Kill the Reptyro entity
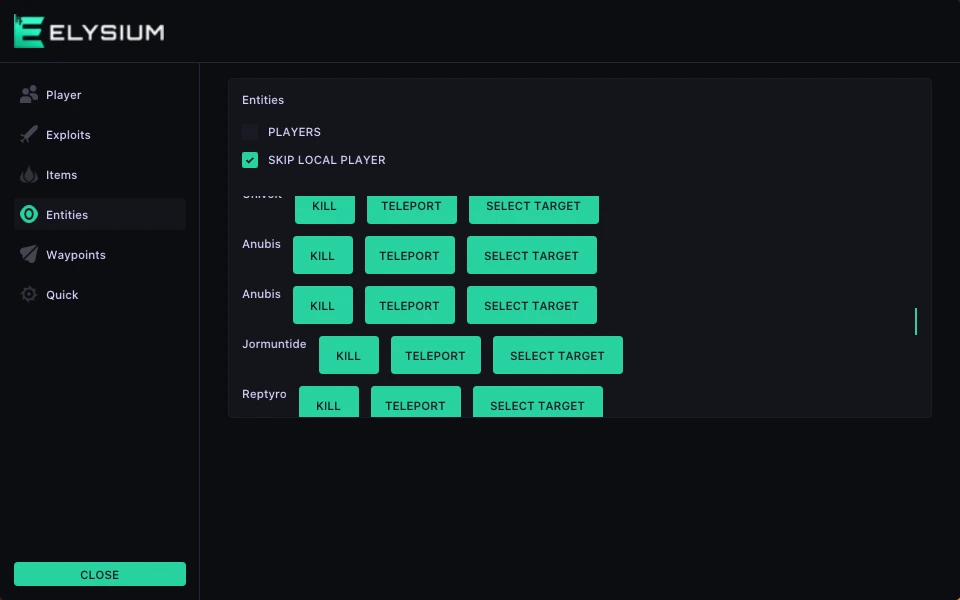The image size is (960, 600). coord(329,402)
